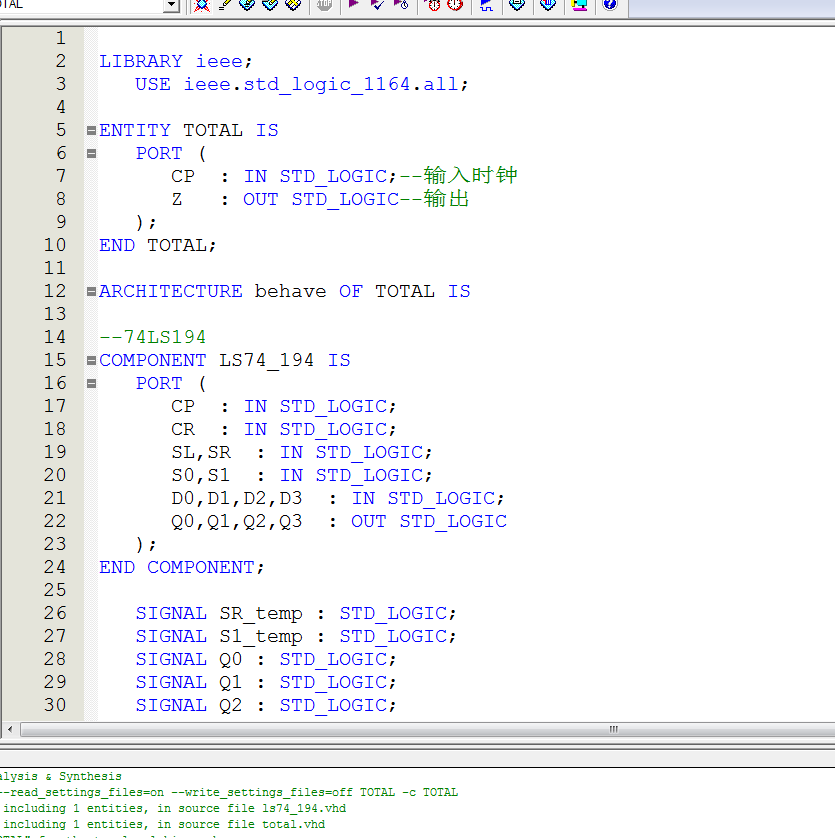The width and height of the screenshot is (835, 838).
Task: Start compilation with the purple play icon
Action: point(353,5)
